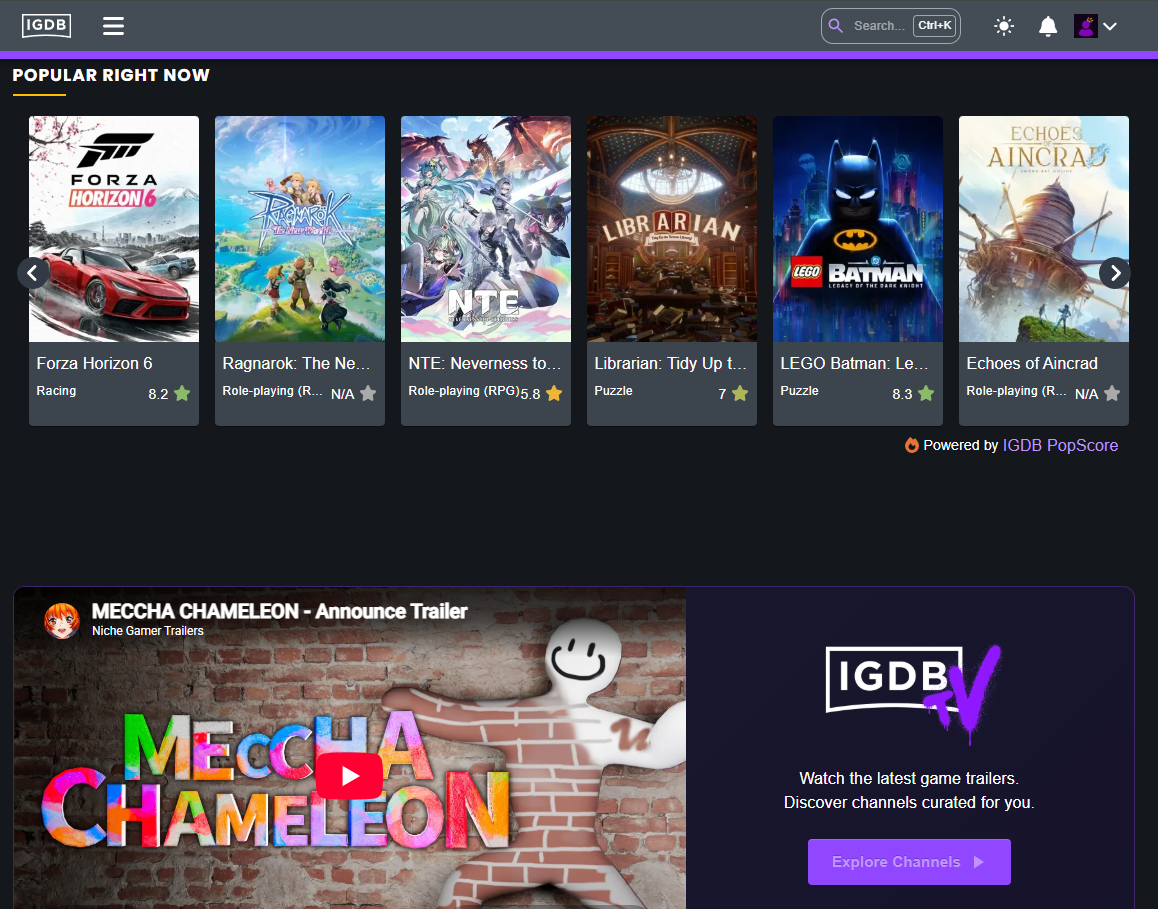Click the Ctrl+K shortcut badge
Image resolution: width=1158 pixels, height=909 pixels.
coord(934,26)
